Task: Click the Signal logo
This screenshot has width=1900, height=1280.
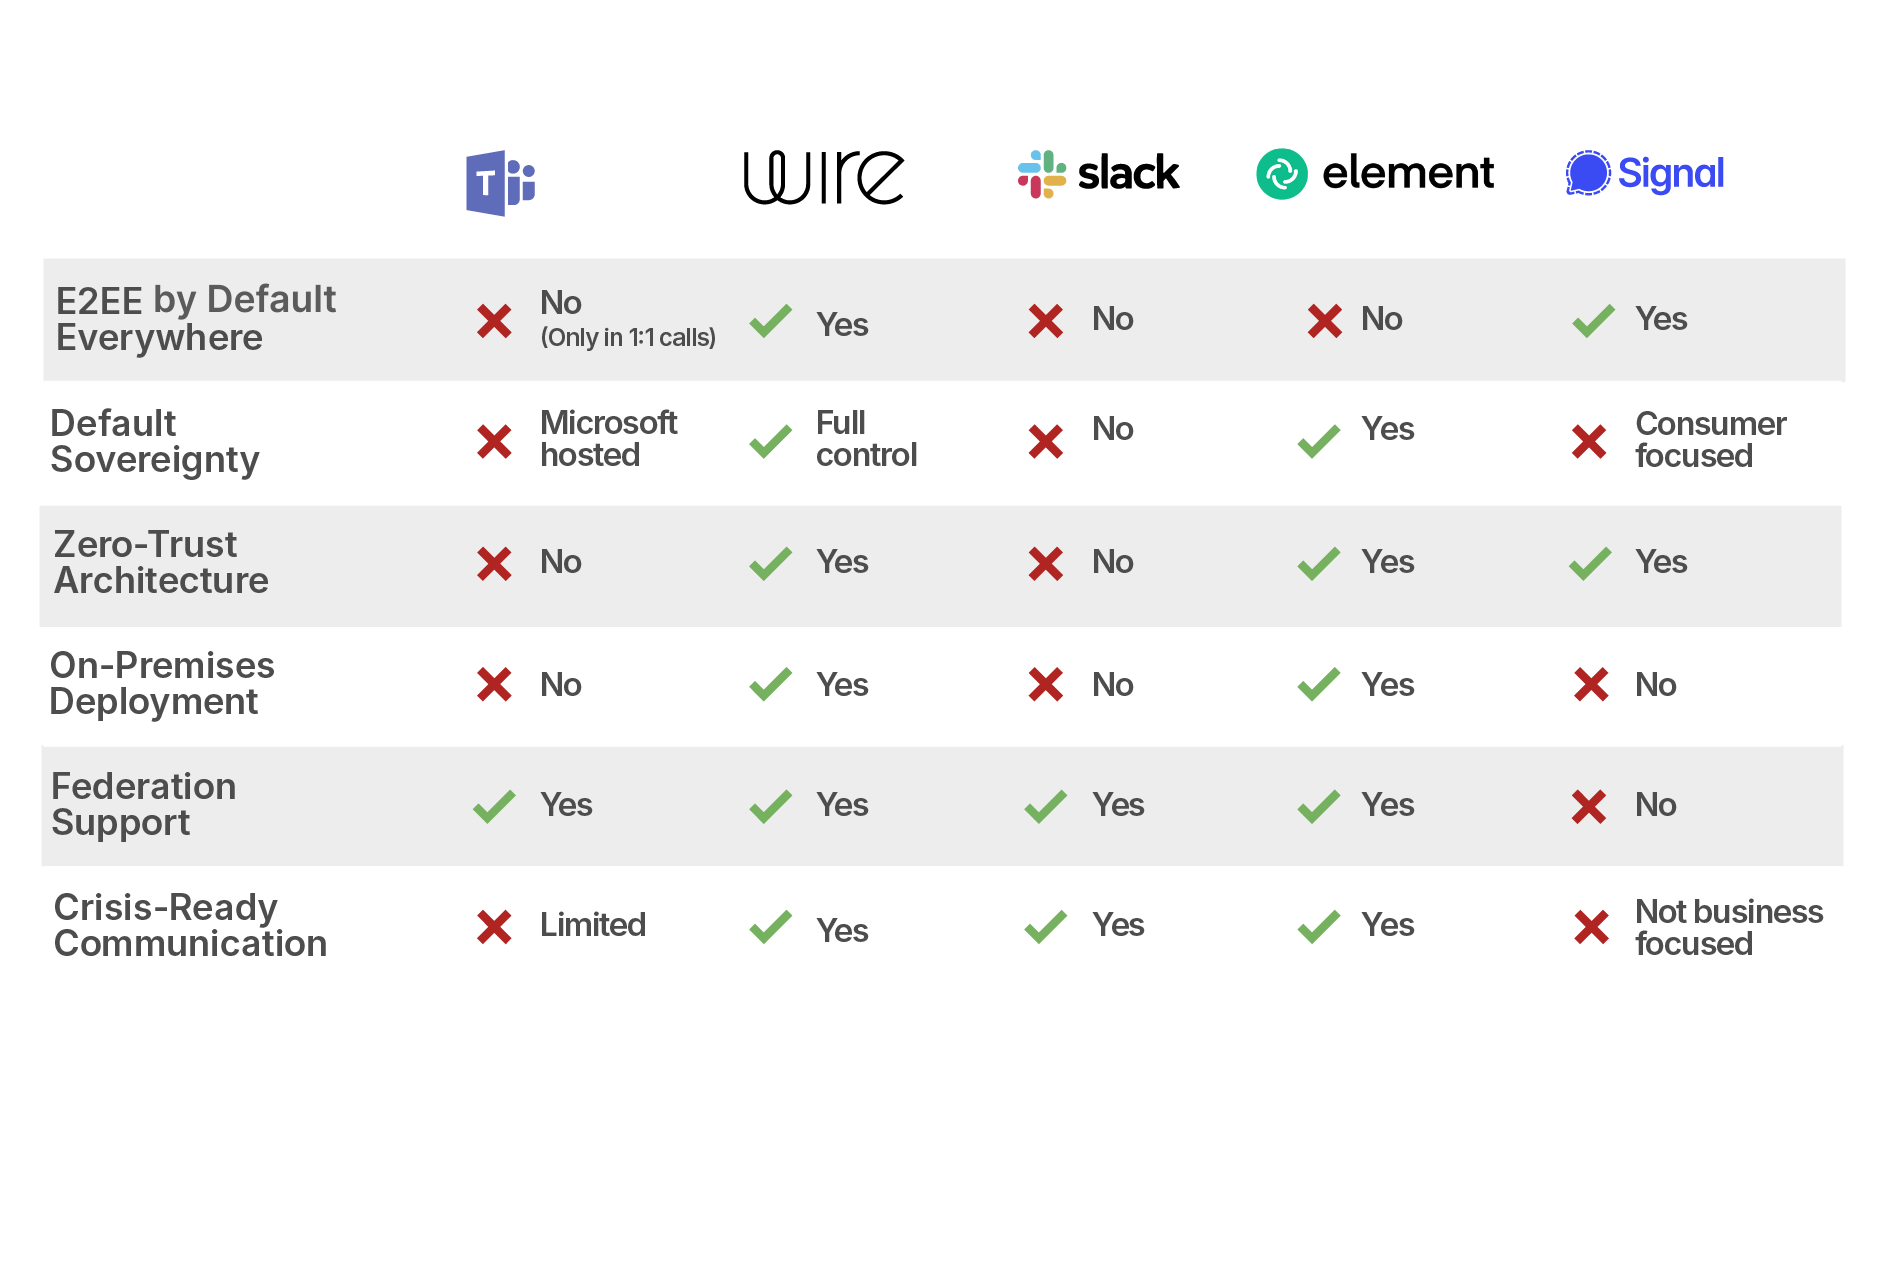Action: click(1645, 174)
